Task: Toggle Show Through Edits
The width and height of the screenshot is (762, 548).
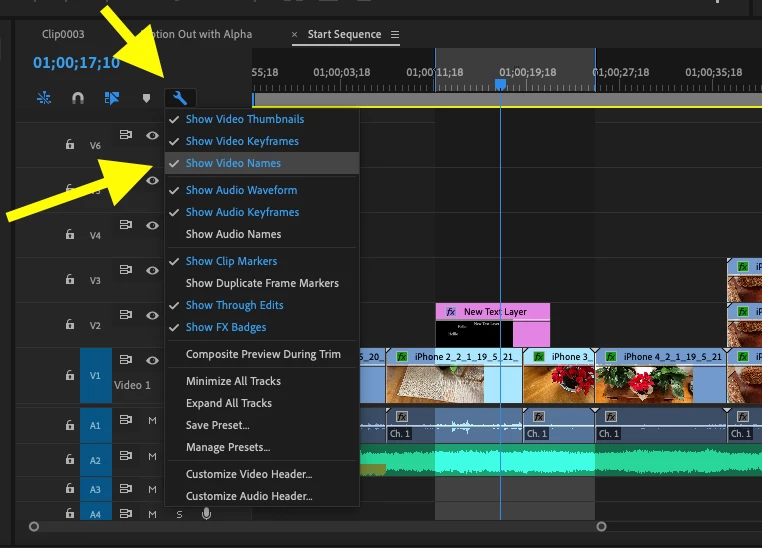Action: (x=262, y=305)
